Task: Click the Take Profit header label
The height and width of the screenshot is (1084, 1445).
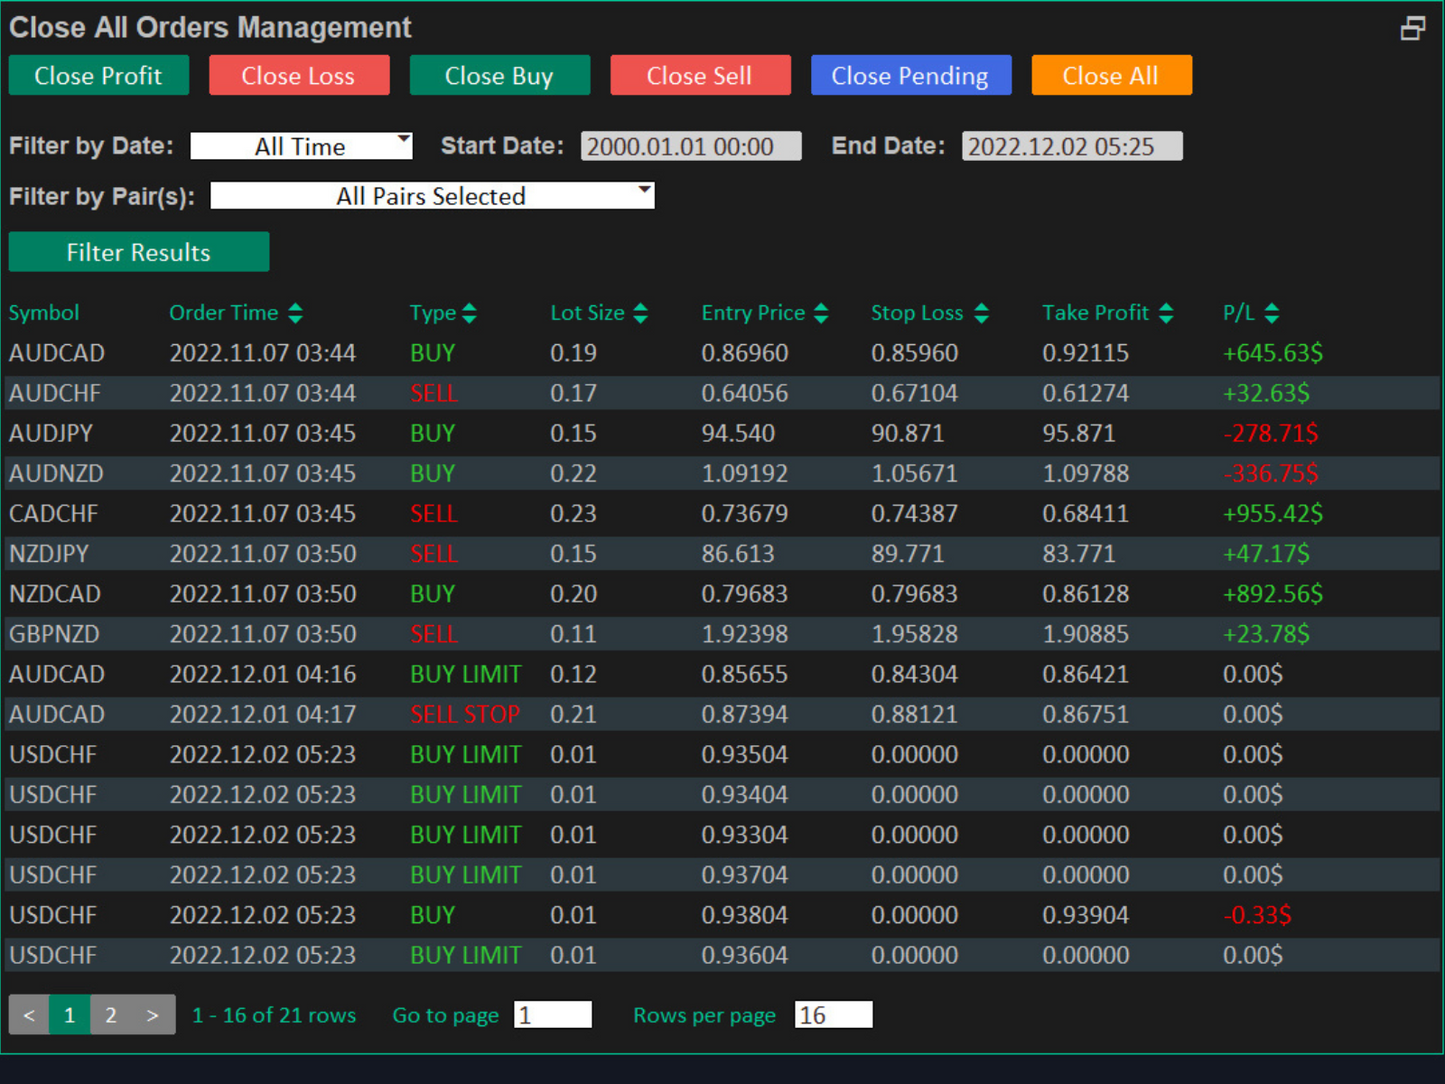Action: point(1095,313)
